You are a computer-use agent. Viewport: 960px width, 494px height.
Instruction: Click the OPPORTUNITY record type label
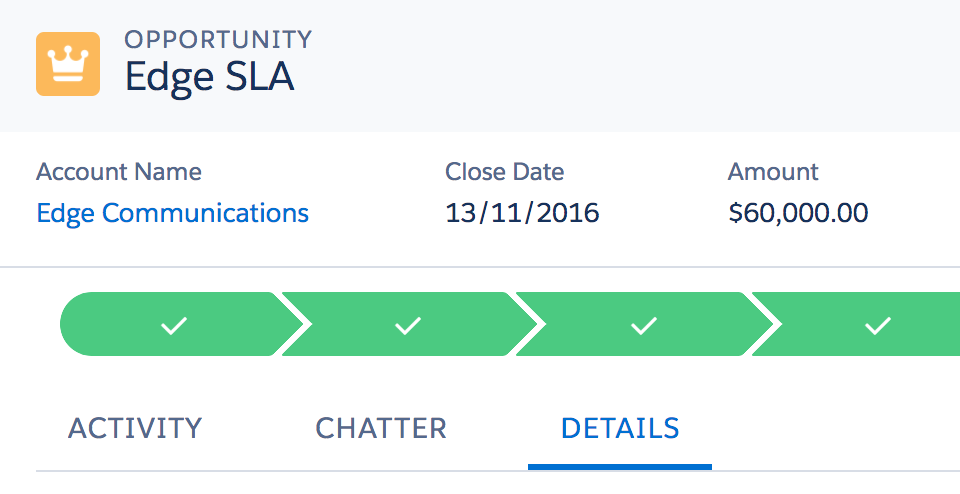[x=219, y=40]
